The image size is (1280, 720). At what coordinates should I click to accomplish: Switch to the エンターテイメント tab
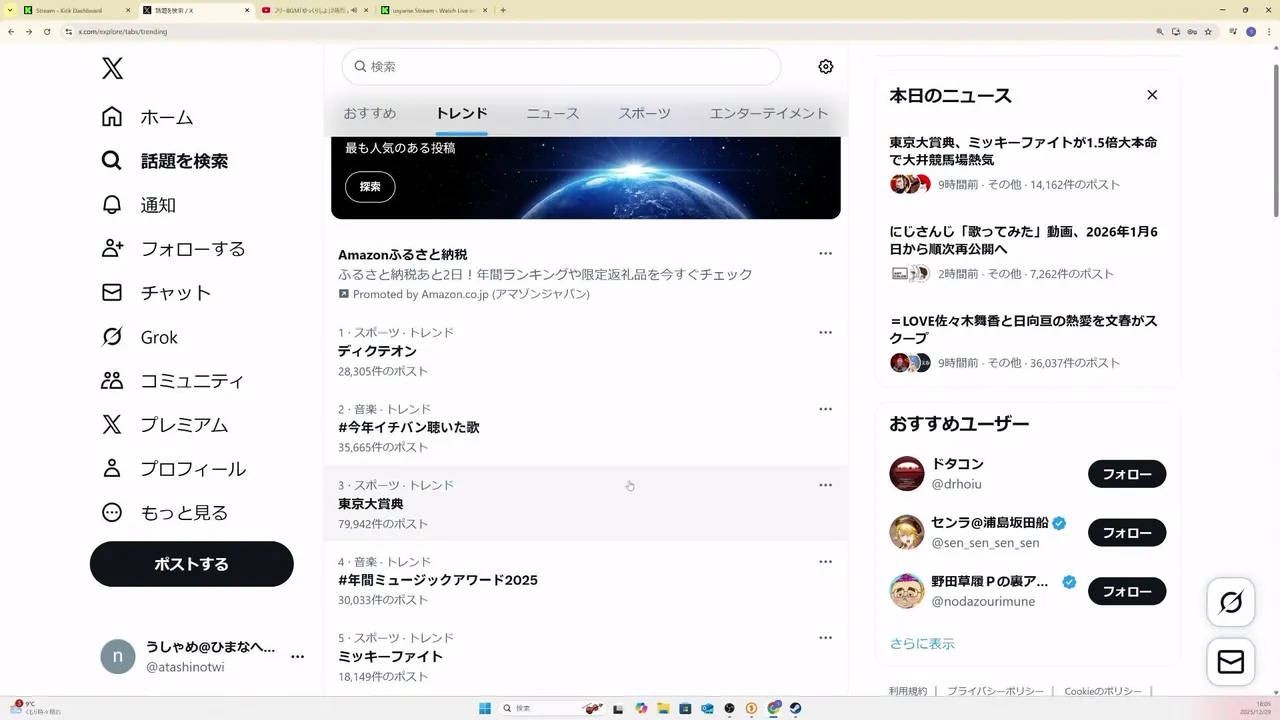769,113
